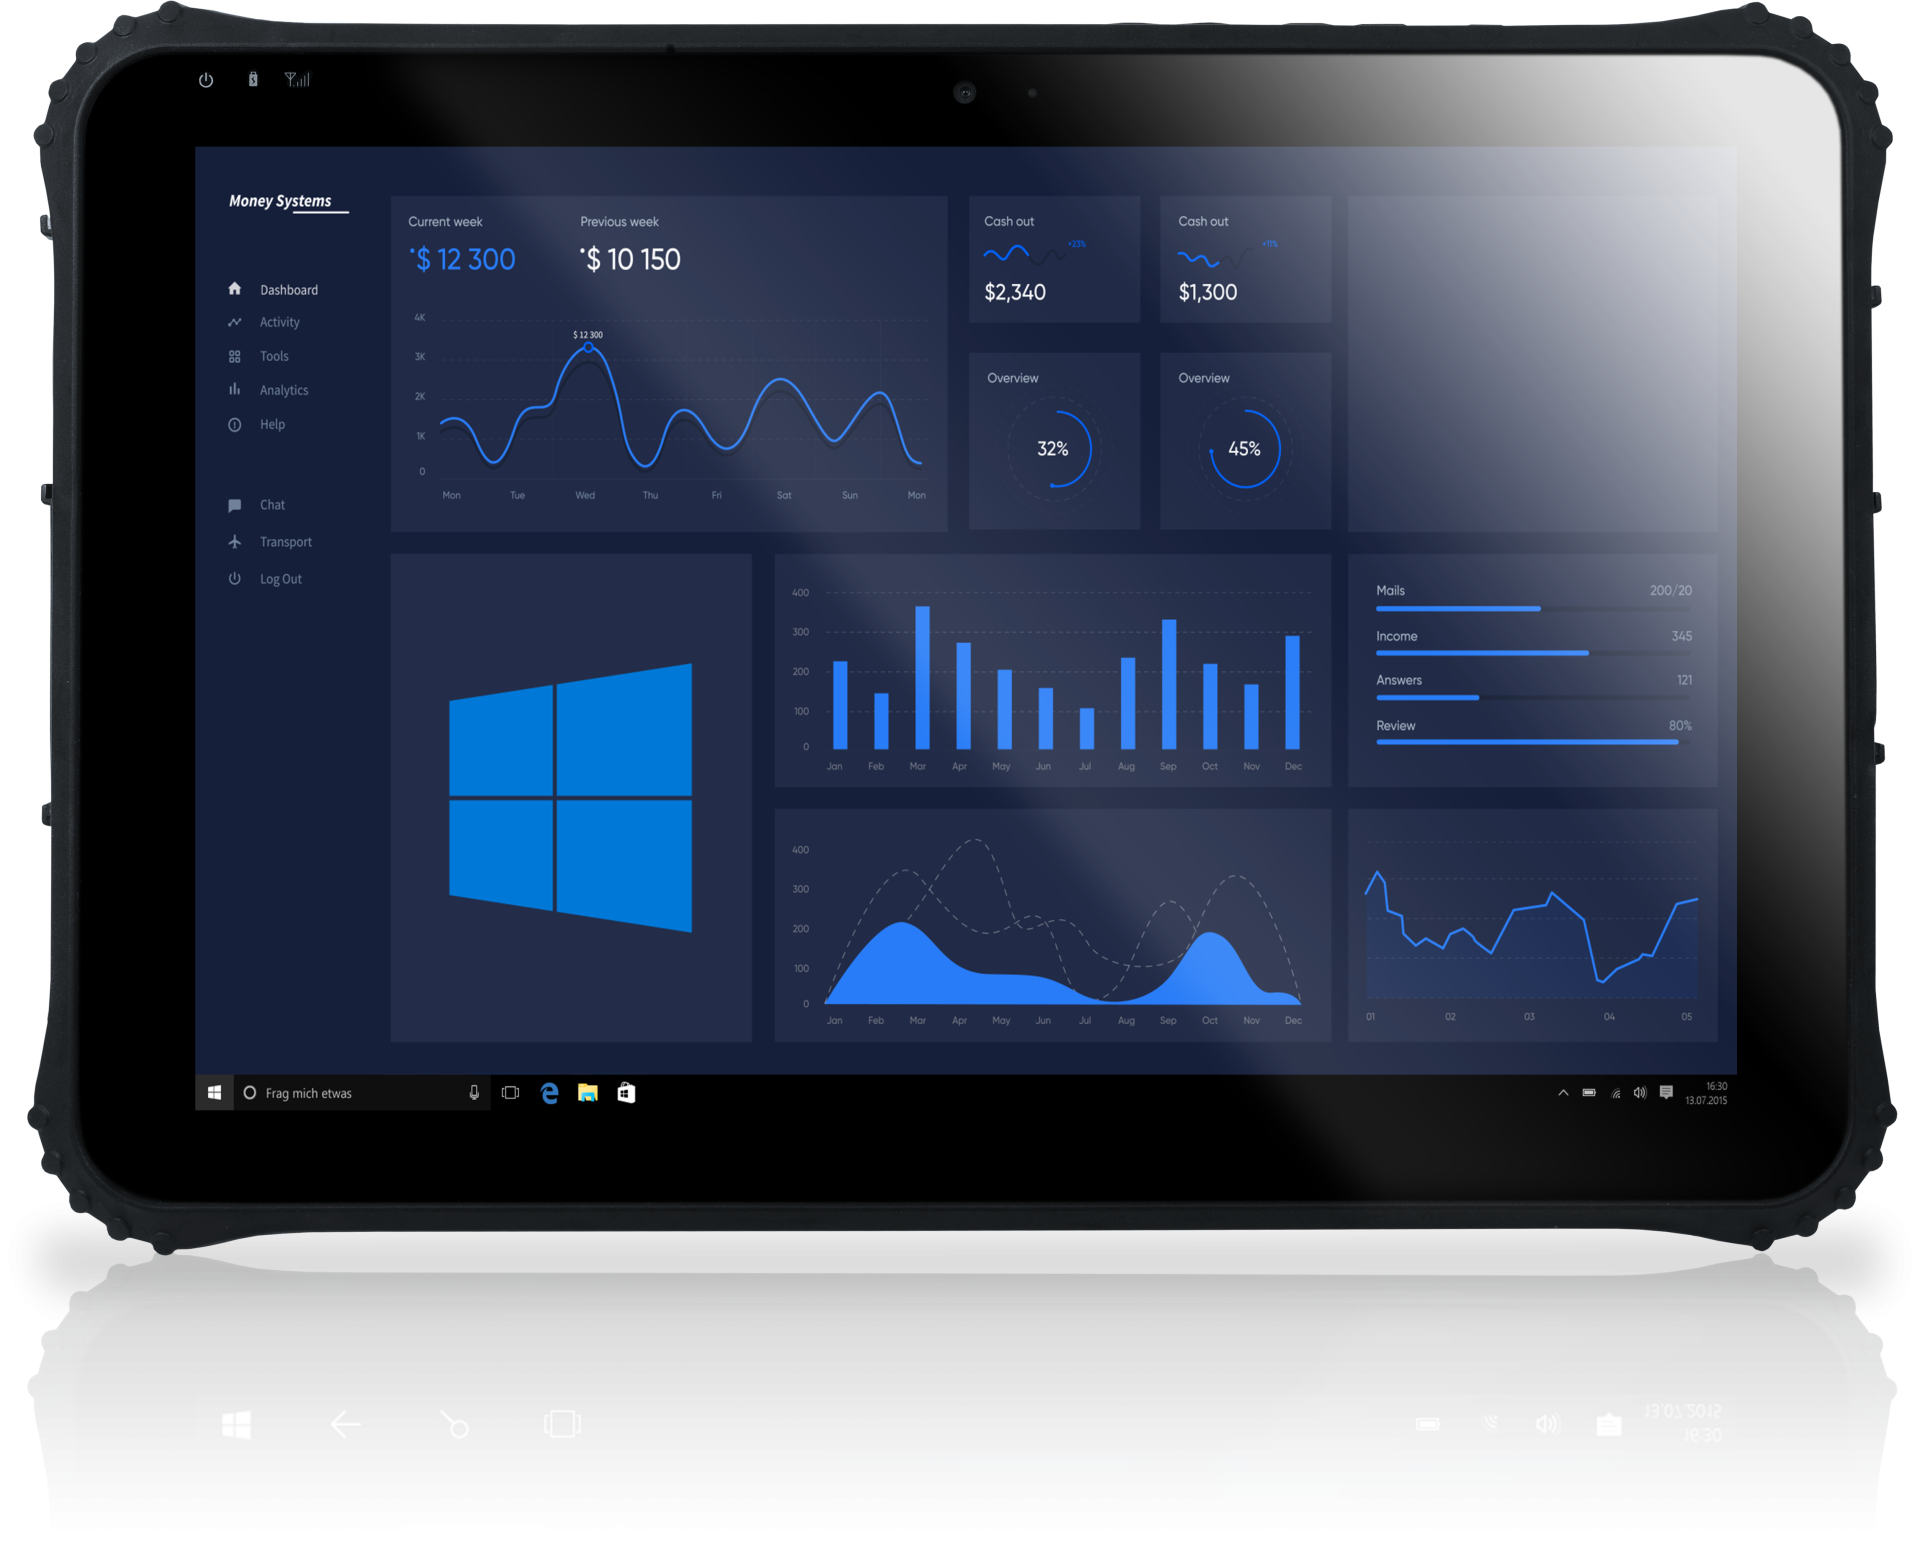
Task: Expand hidden system tray icons chevron
Action: tap(1563, 1093)
